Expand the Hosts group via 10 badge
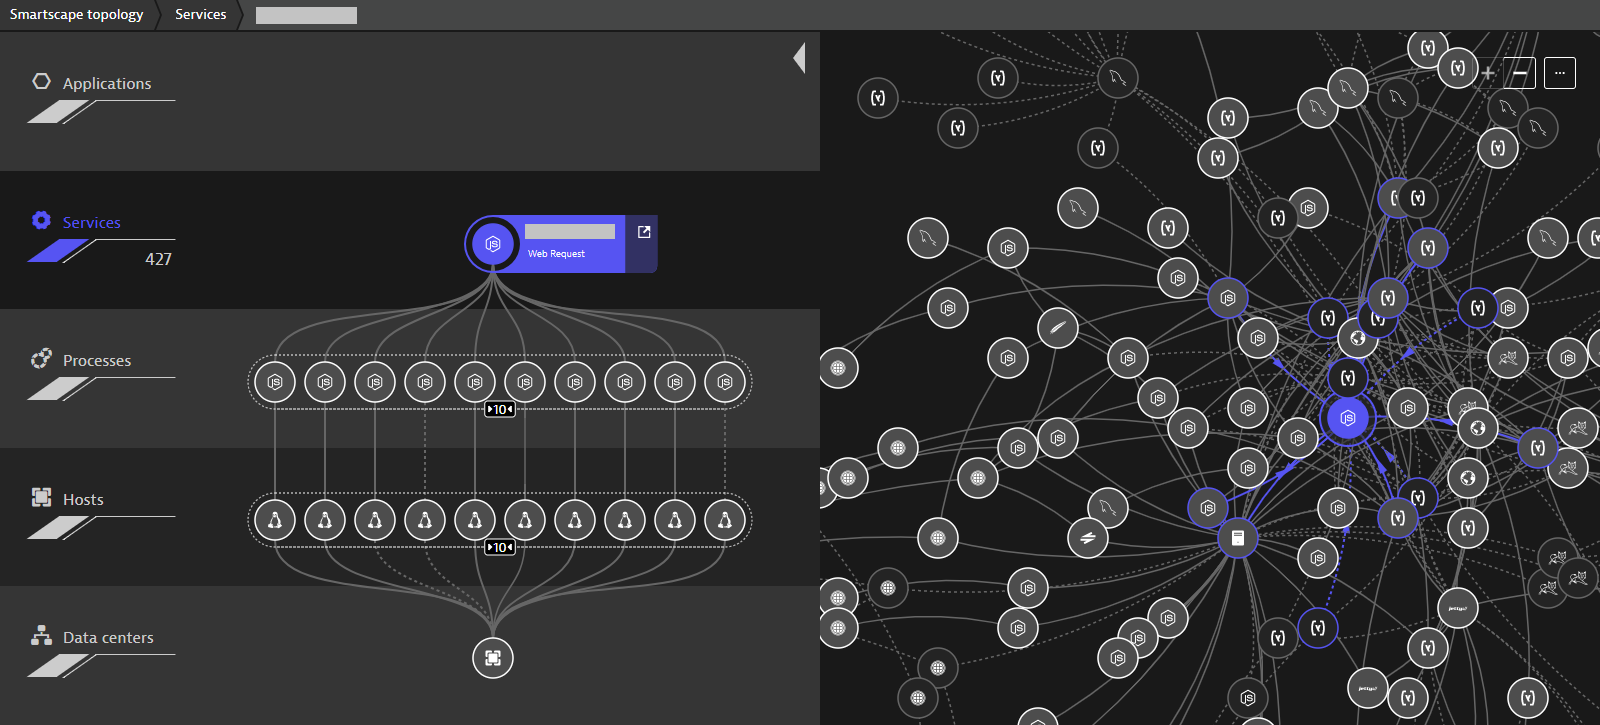 coord(500,547)
